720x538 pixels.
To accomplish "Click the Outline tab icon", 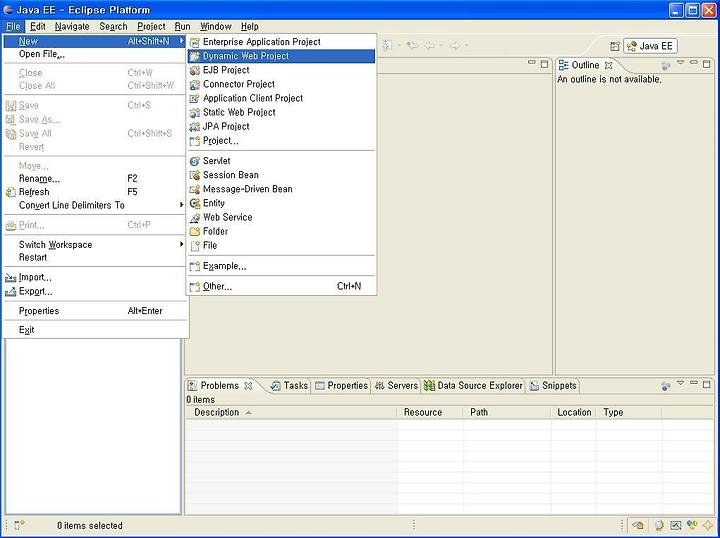I will (563, 65).
